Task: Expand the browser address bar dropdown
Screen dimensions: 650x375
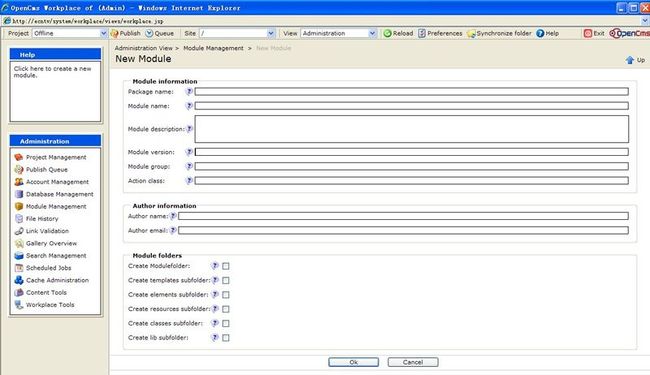Action: click(x=645, y=21)
